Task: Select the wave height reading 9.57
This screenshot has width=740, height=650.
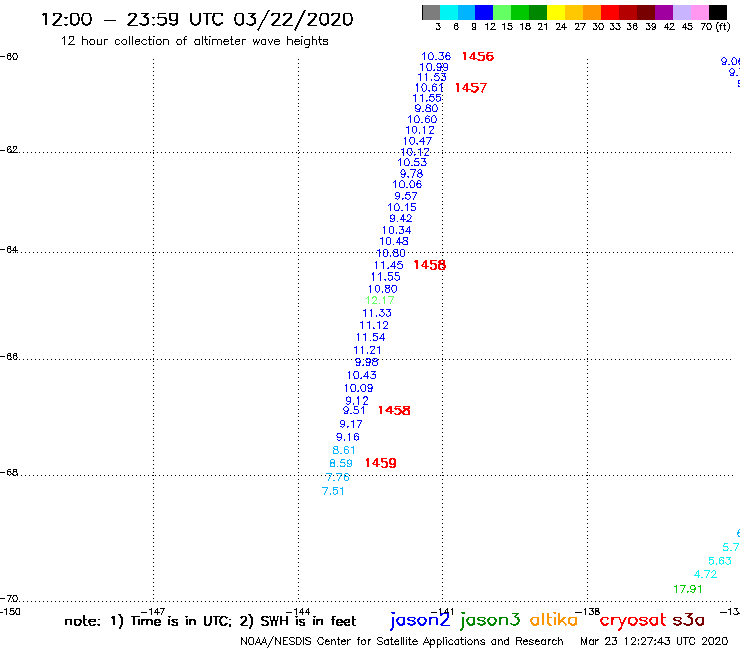Action: pyautogui.click(x=406, y=196)
